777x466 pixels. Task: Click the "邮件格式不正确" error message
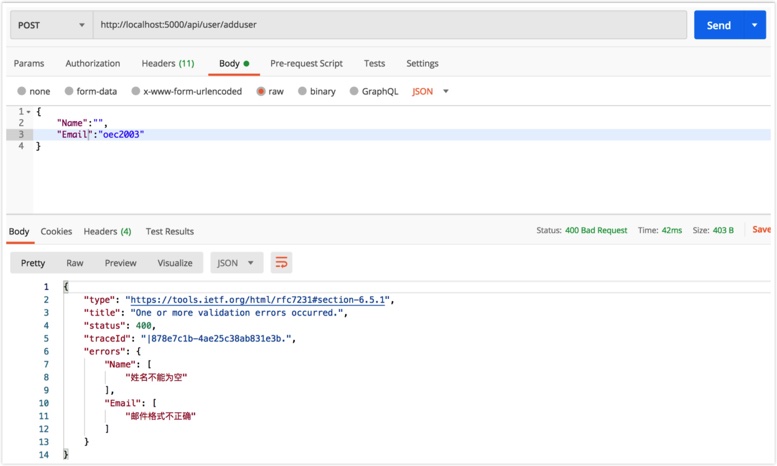160,416
